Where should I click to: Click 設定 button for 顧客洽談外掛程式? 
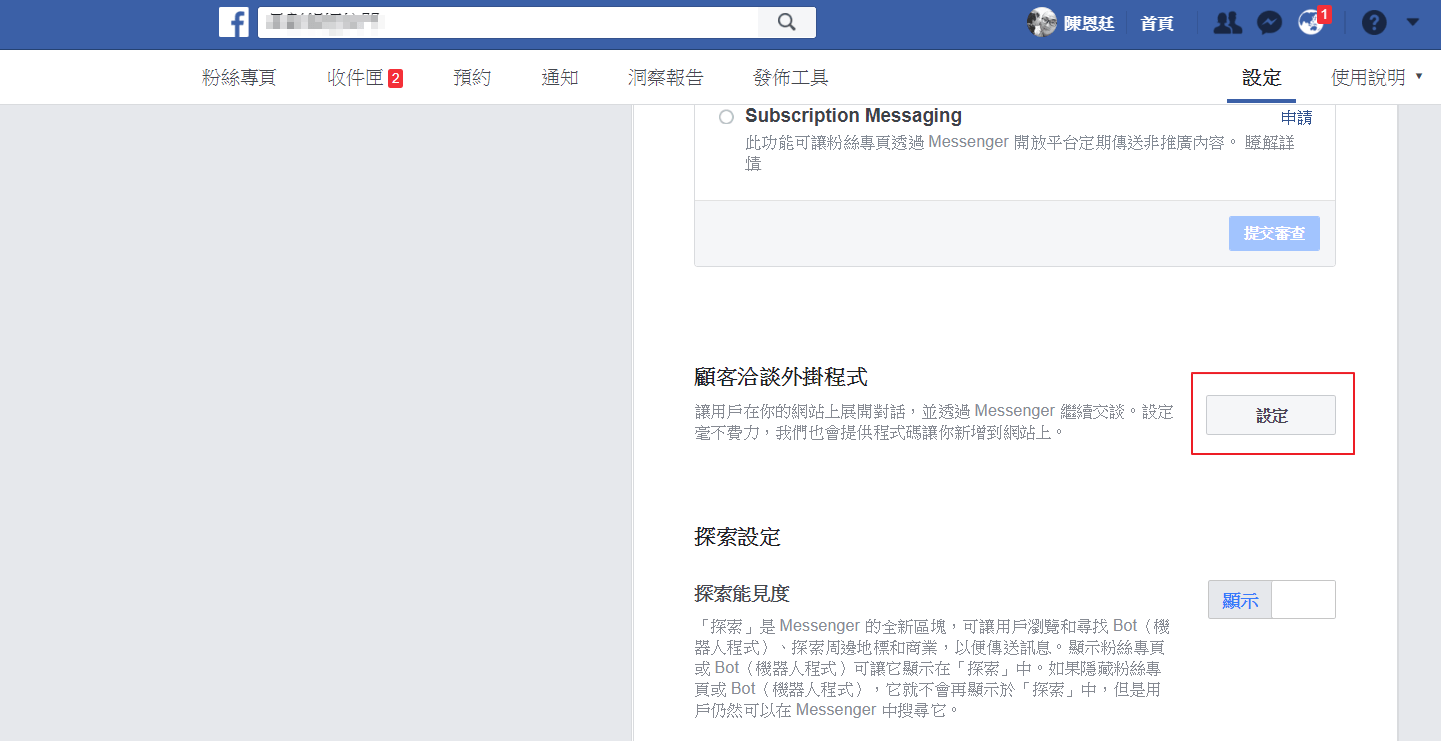pyautogui.click(x=1271, y=415)
